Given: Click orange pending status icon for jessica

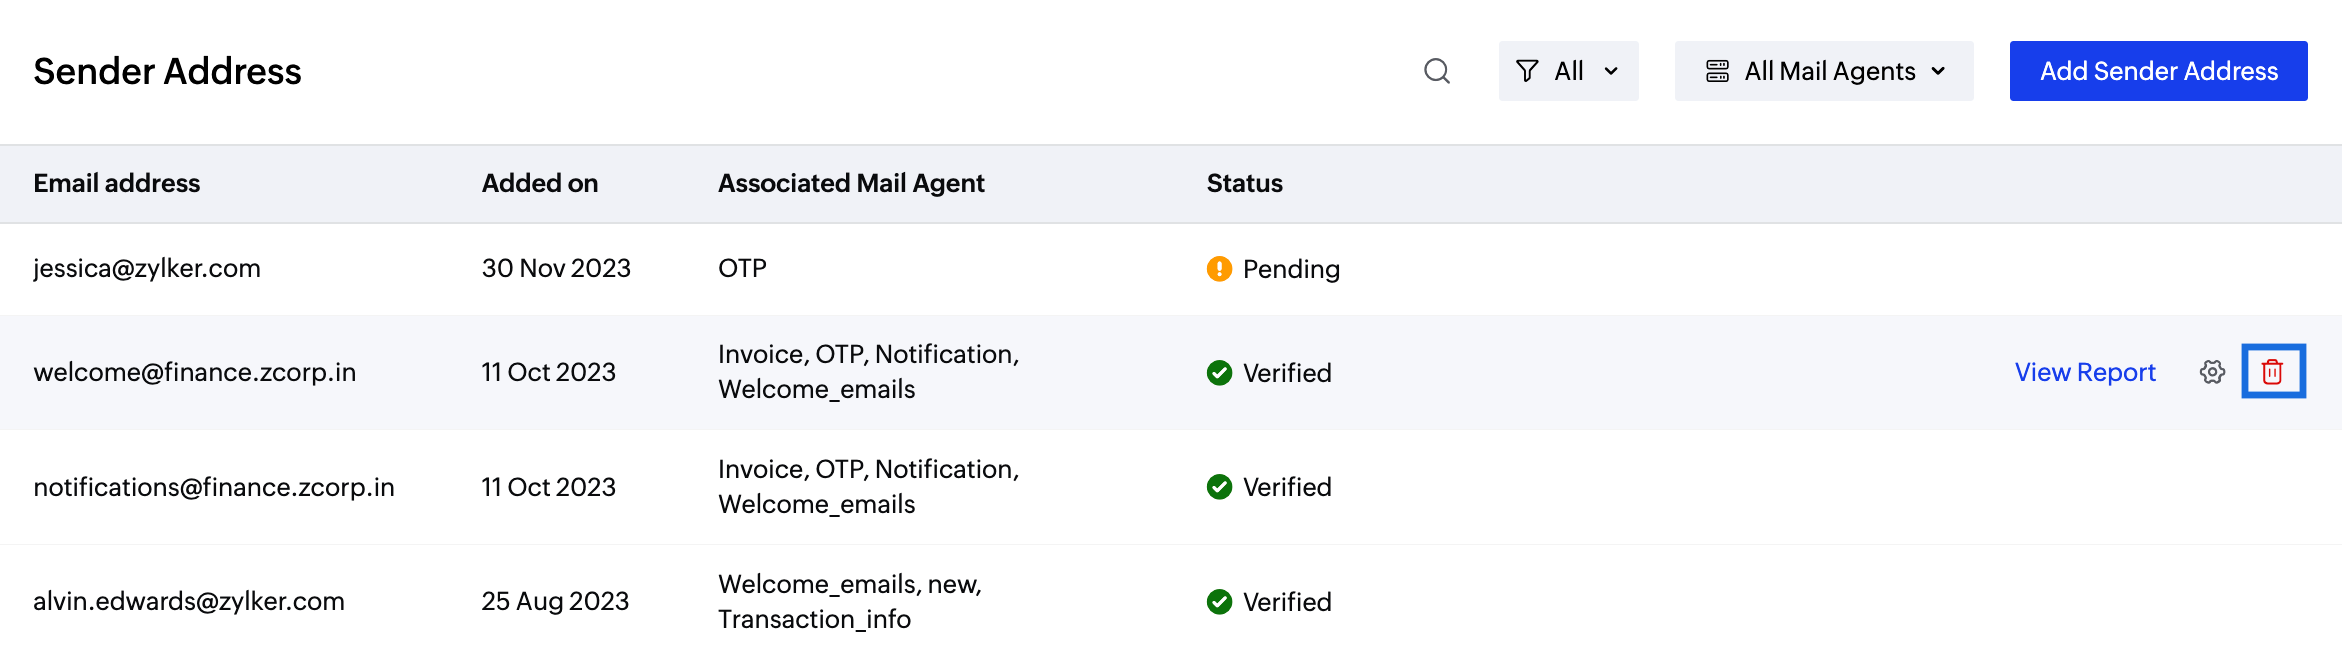Looking at the screenshot, I should pos(1219,269).
